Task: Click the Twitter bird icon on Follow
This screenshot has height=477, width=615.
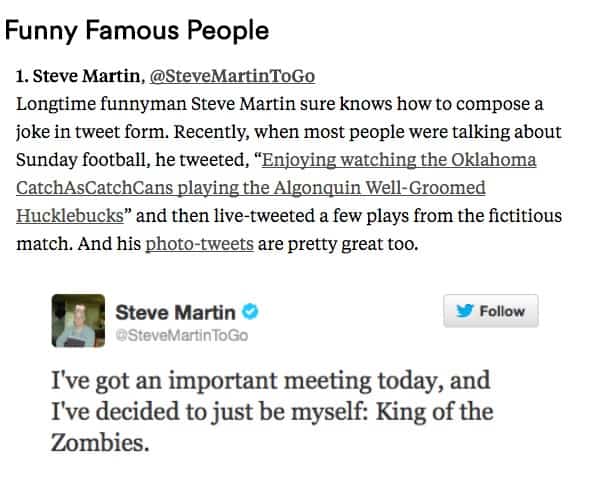Action: [465, 311]
